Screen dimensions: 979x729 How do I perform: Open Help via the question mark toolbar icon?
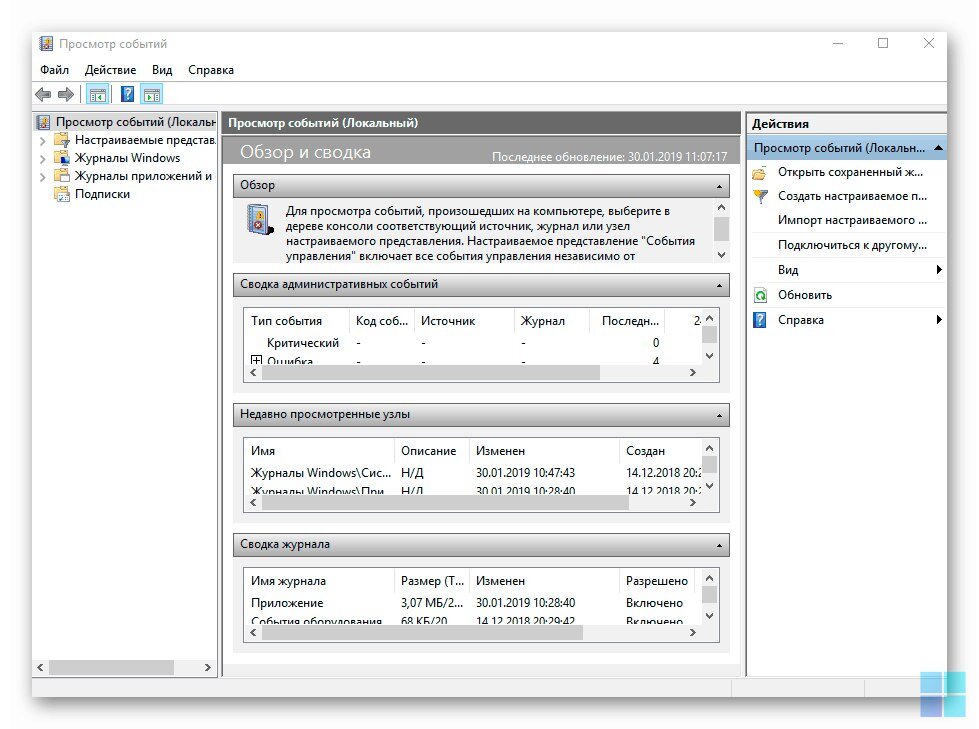pos(127,94)
